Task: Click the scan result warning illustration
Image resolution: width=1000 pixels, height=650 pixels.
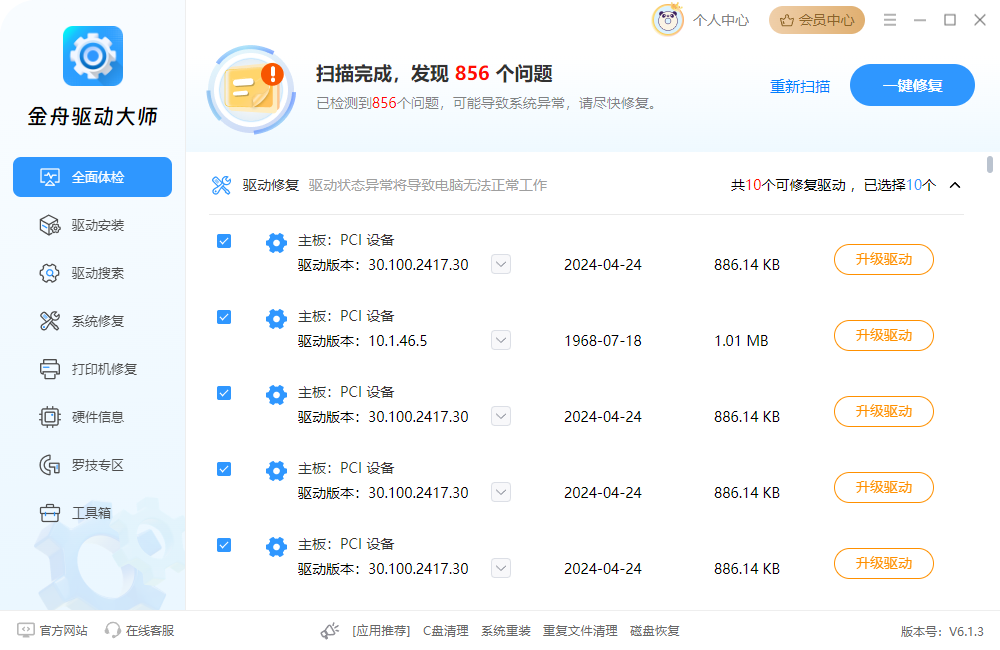Action: tap(251, 89)
